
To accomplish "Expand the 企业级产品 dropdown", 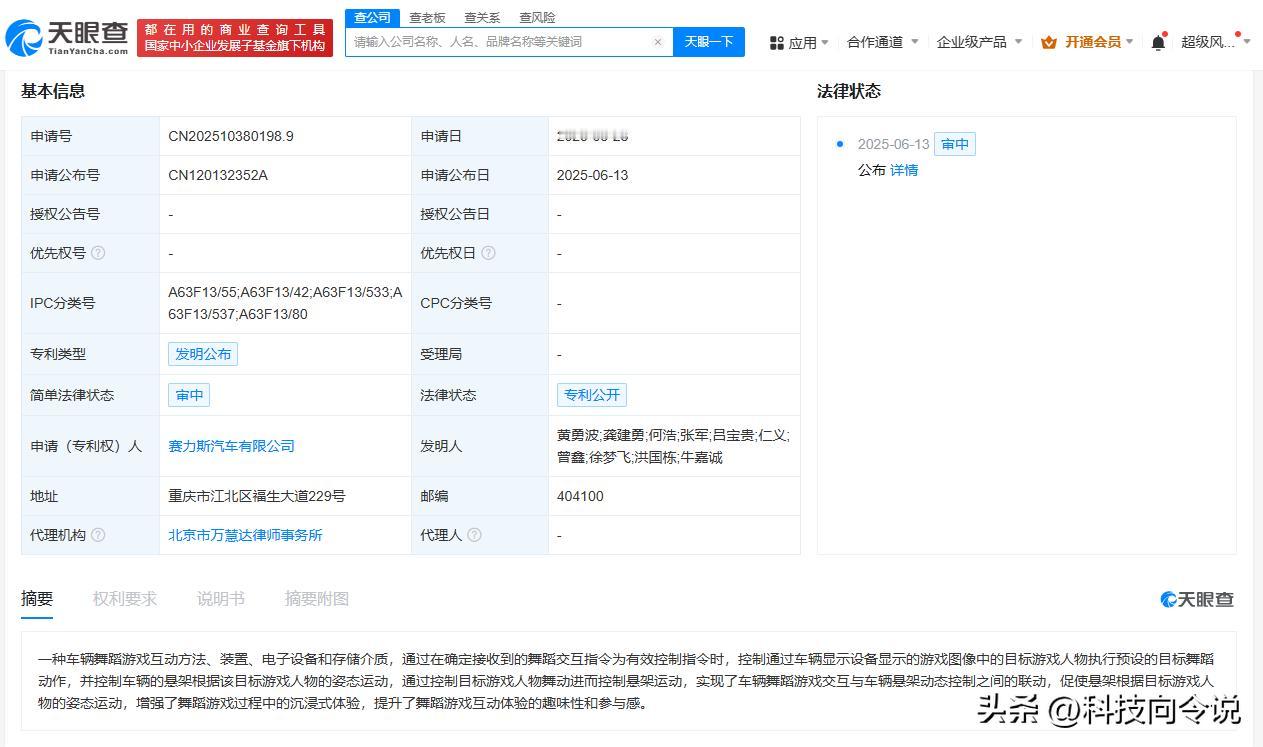I will [979, 42].
